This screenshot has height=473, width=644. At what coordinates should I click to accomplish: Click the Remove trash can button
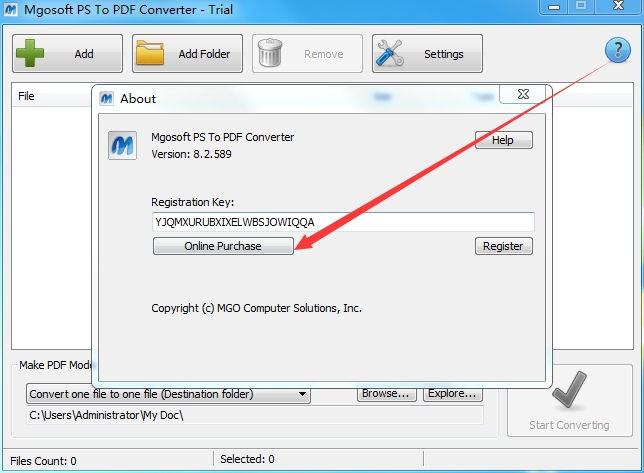click(x=307, y=53)
